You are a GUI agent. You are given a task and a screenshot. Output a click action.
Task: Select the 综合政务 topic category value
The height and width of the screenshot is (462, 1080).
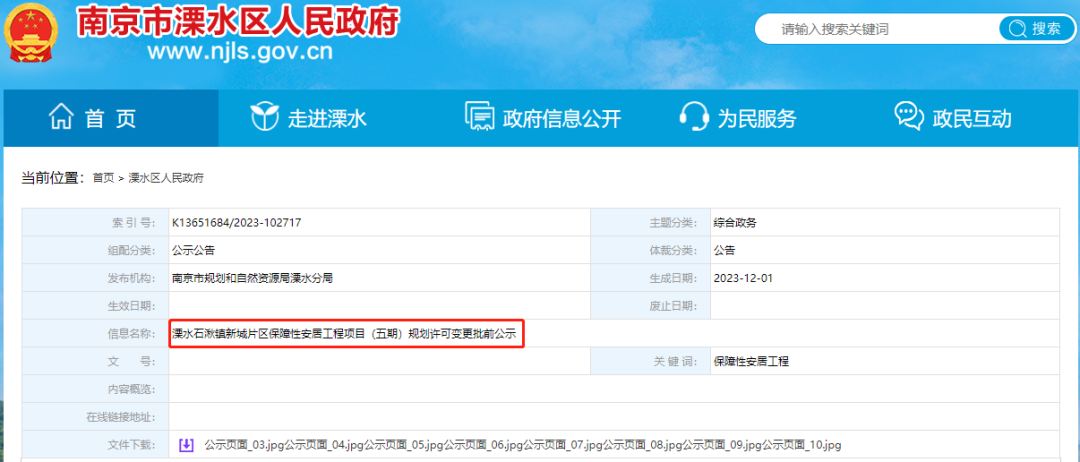pyautogui.click(x=736, y=222)
